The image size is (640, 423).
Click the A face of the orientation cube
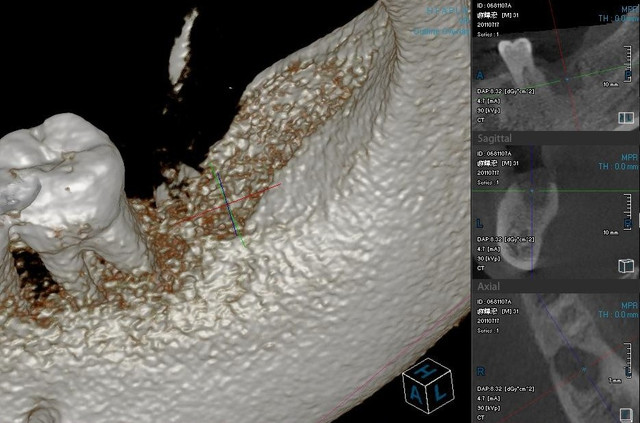(416, 394)
